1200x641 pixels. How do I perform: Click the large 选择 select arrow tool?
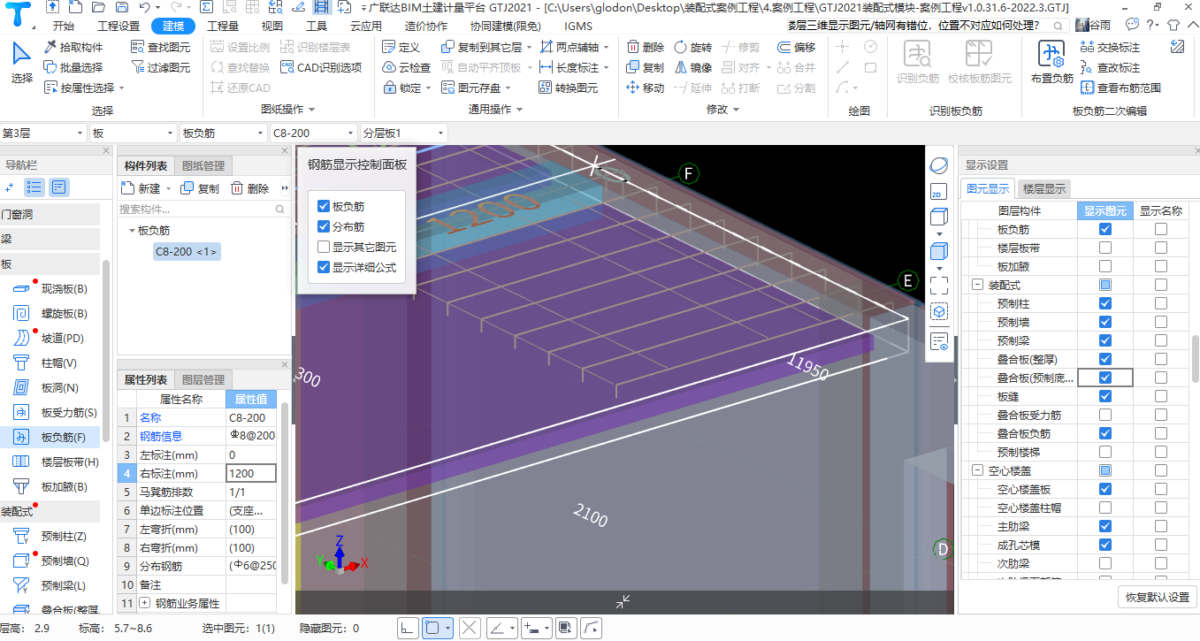[x=21, y=62]
